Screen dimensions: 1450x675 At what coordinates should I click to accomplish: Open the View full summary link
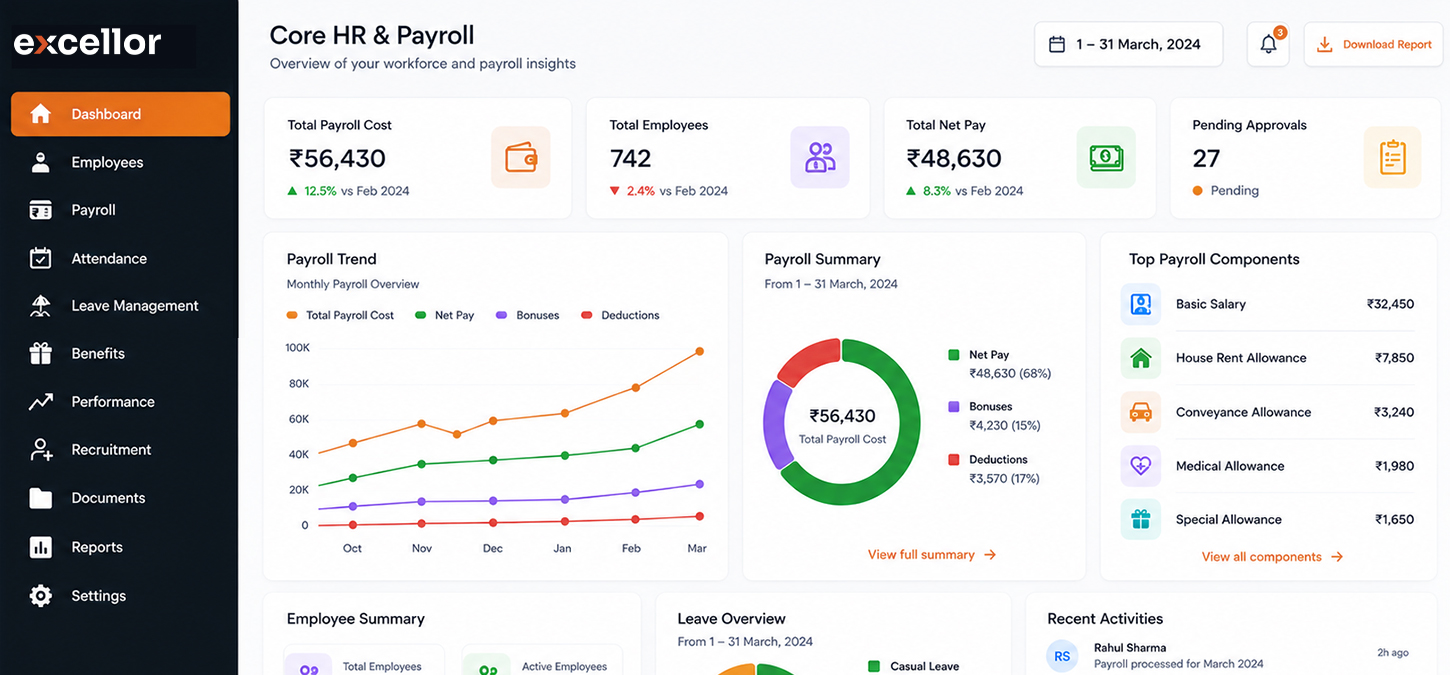coord(932,554)
